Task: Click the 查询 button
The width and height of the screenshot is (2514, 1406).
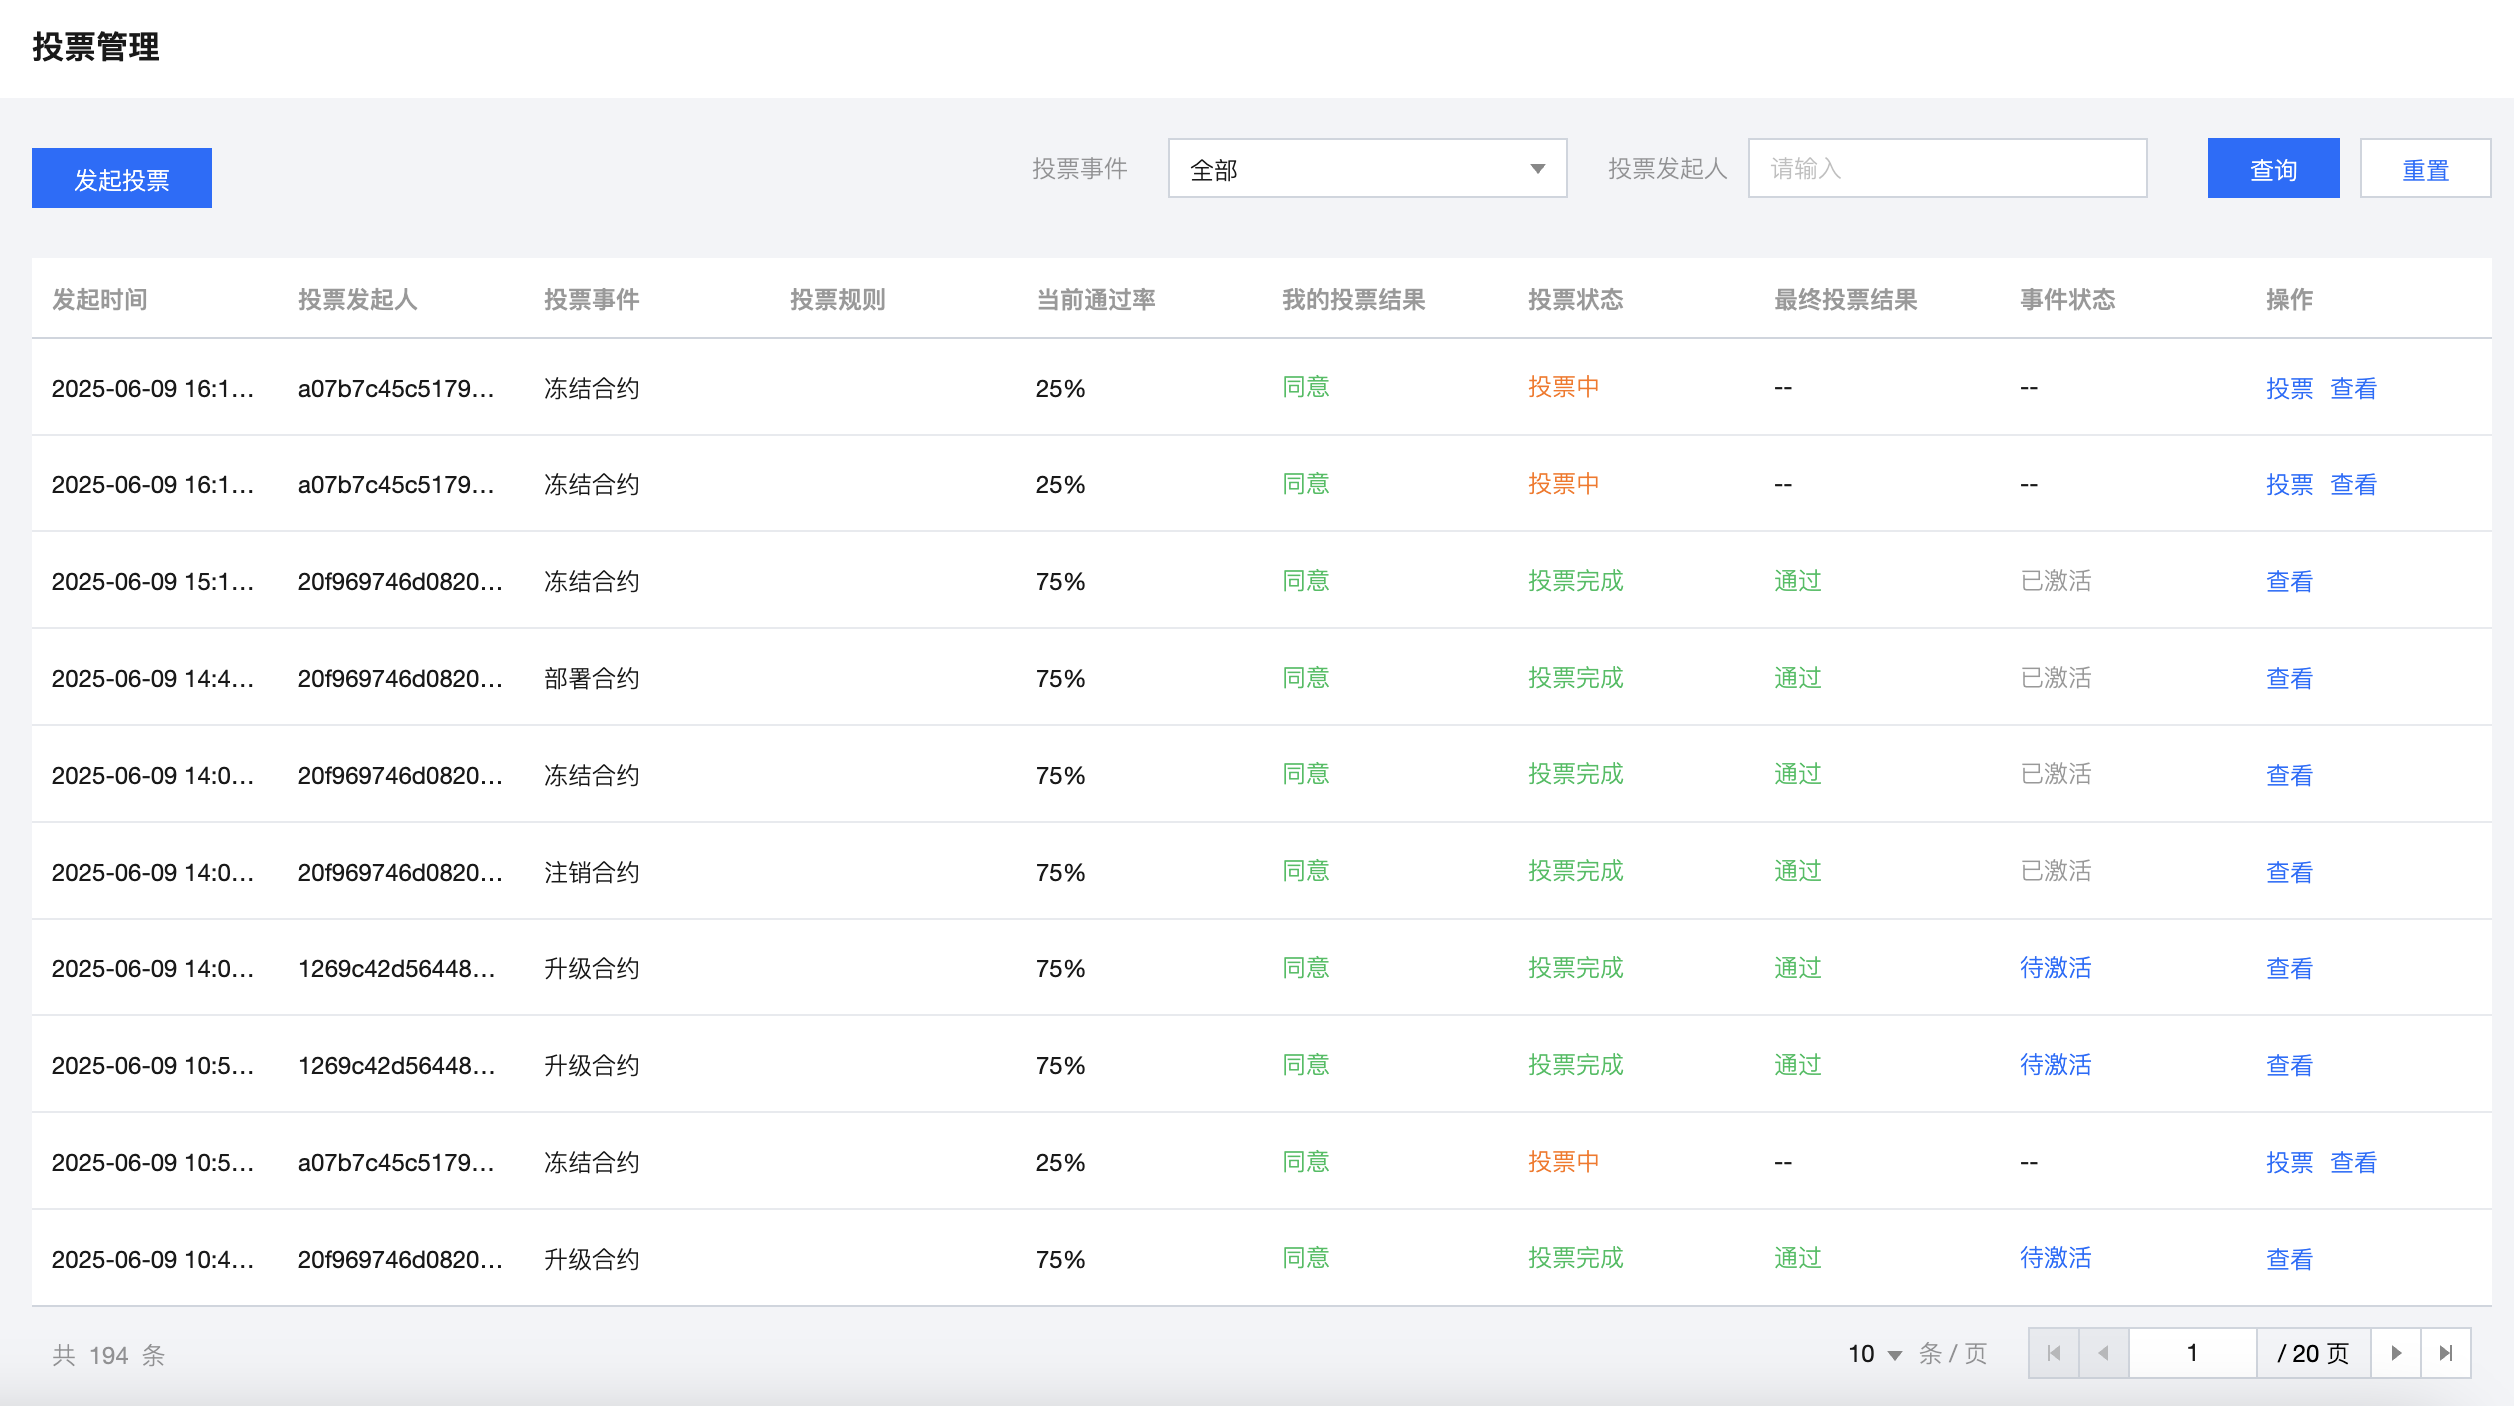Action: [x=2273, y=168]
